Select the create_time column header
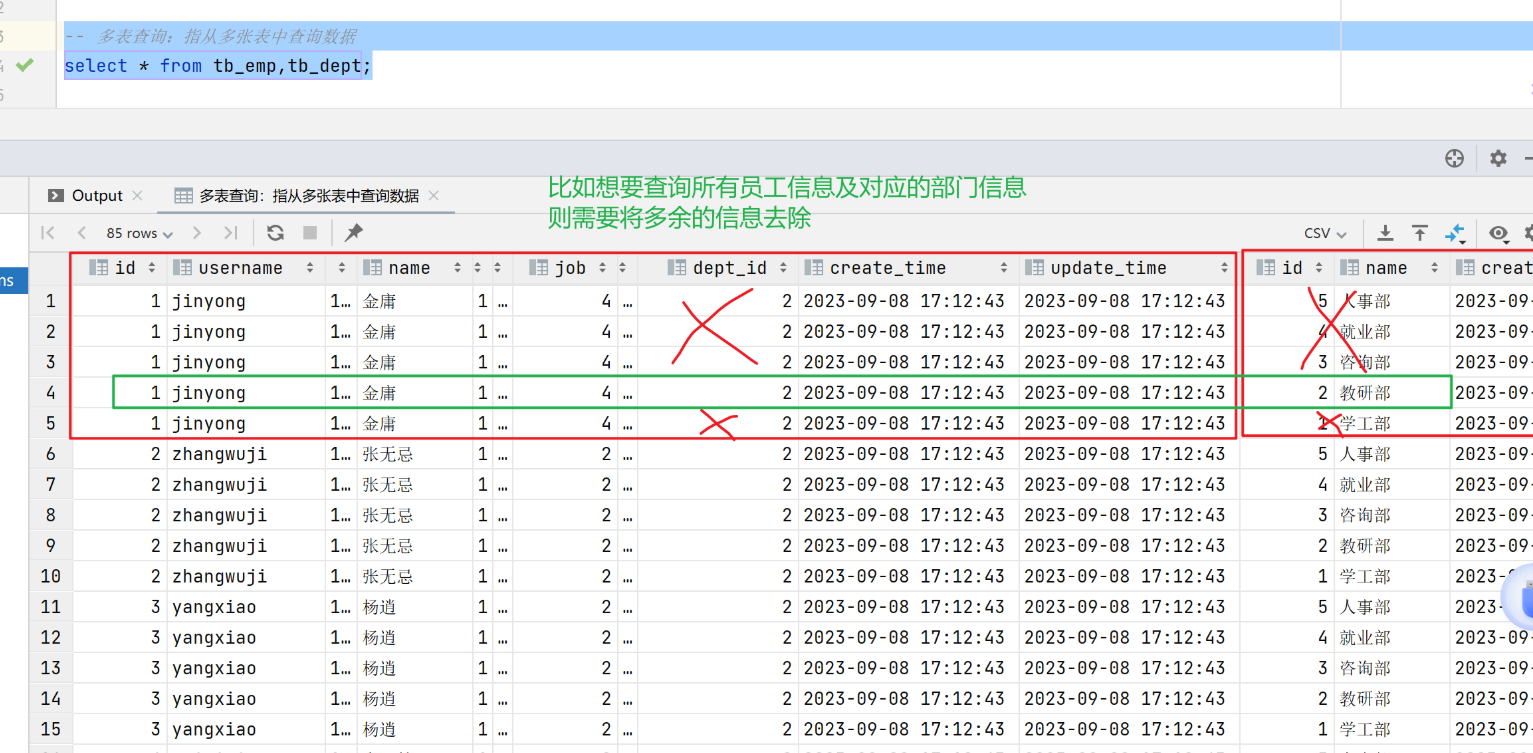The width and height of the screenshot is (1533, 753). [x=908, y=268]
